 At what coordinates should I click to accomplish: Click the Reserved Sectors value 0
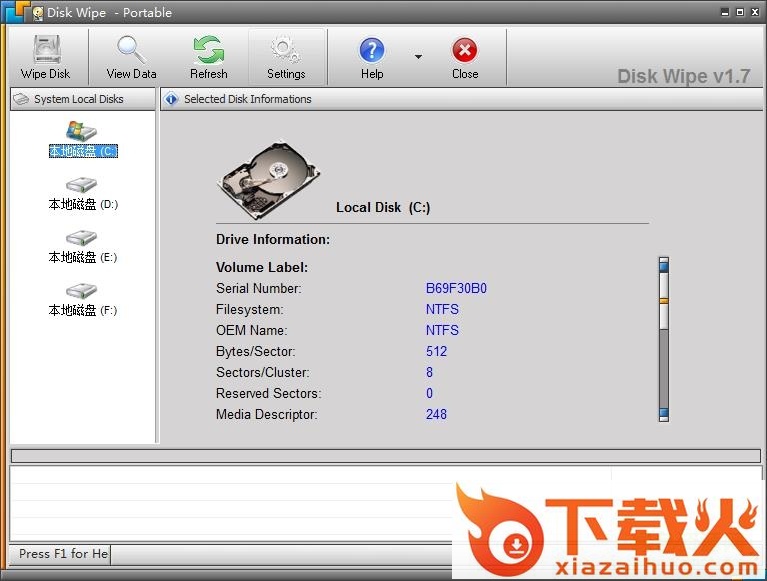click(x=429, y=394)
